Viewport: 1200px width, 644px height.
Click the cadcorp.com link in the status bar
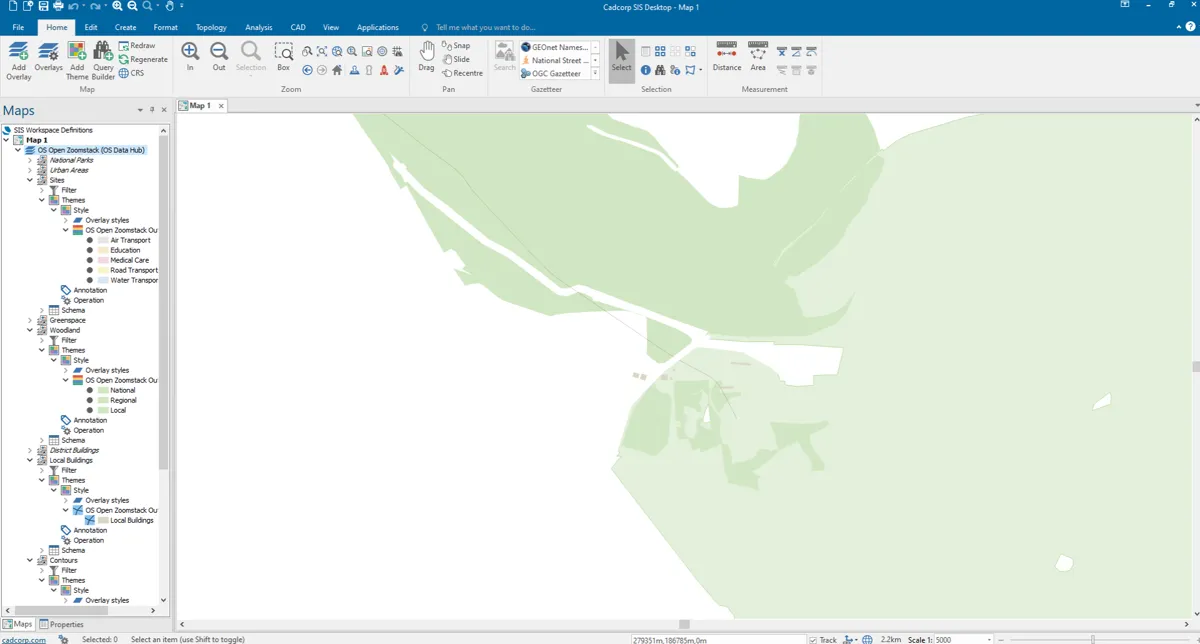[22, 638]
